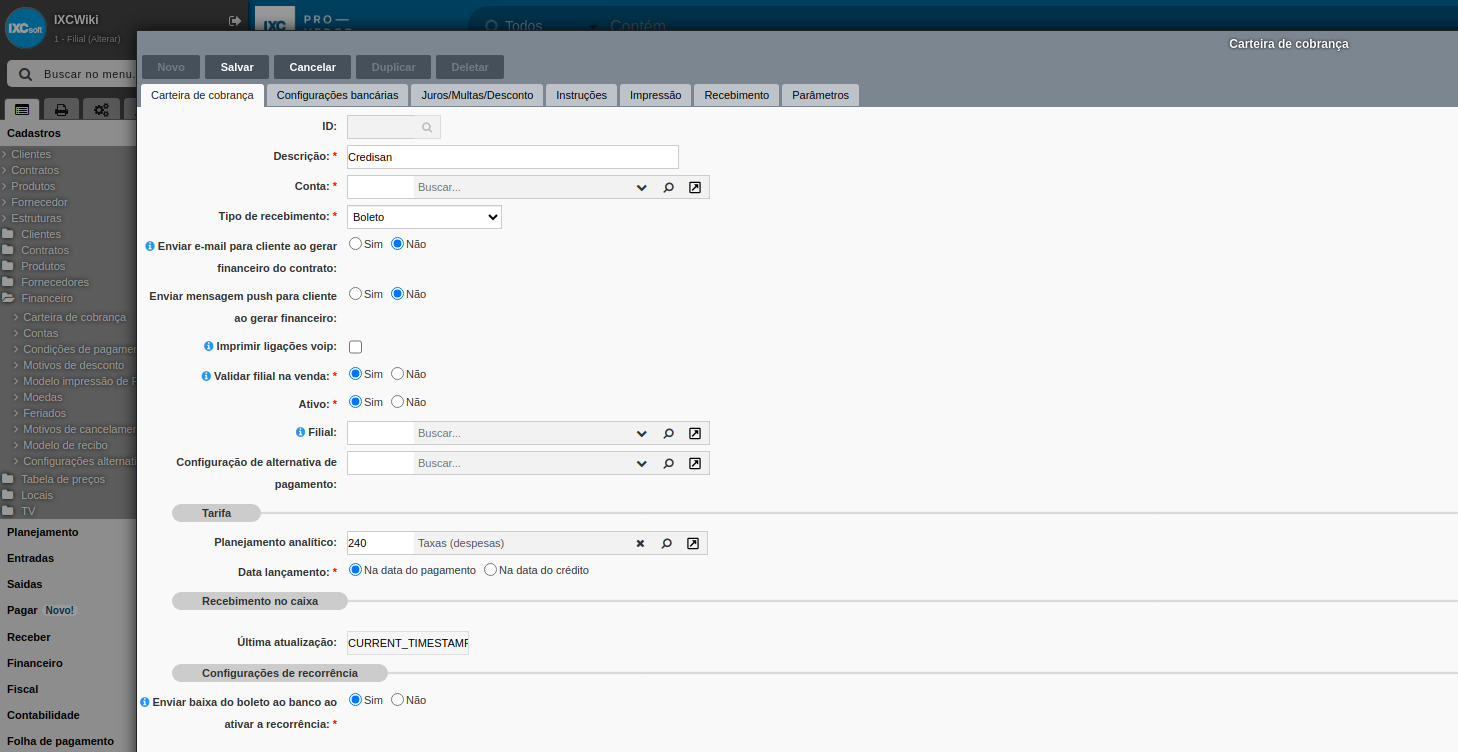Open Carteira de cobrança in sidebar tree
The height and width of the screenshot is (752, 1458).
74,317
